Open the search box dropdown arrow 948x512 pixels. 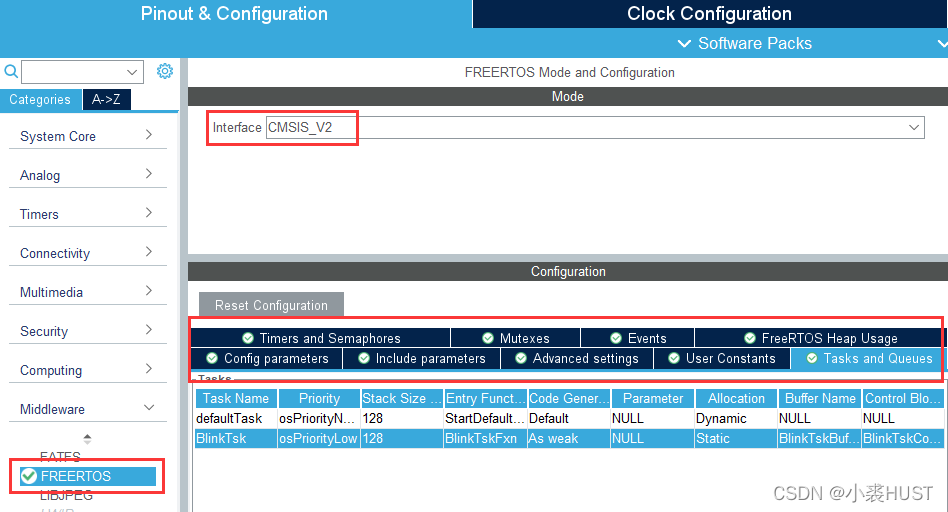click(x=132, y=72)
